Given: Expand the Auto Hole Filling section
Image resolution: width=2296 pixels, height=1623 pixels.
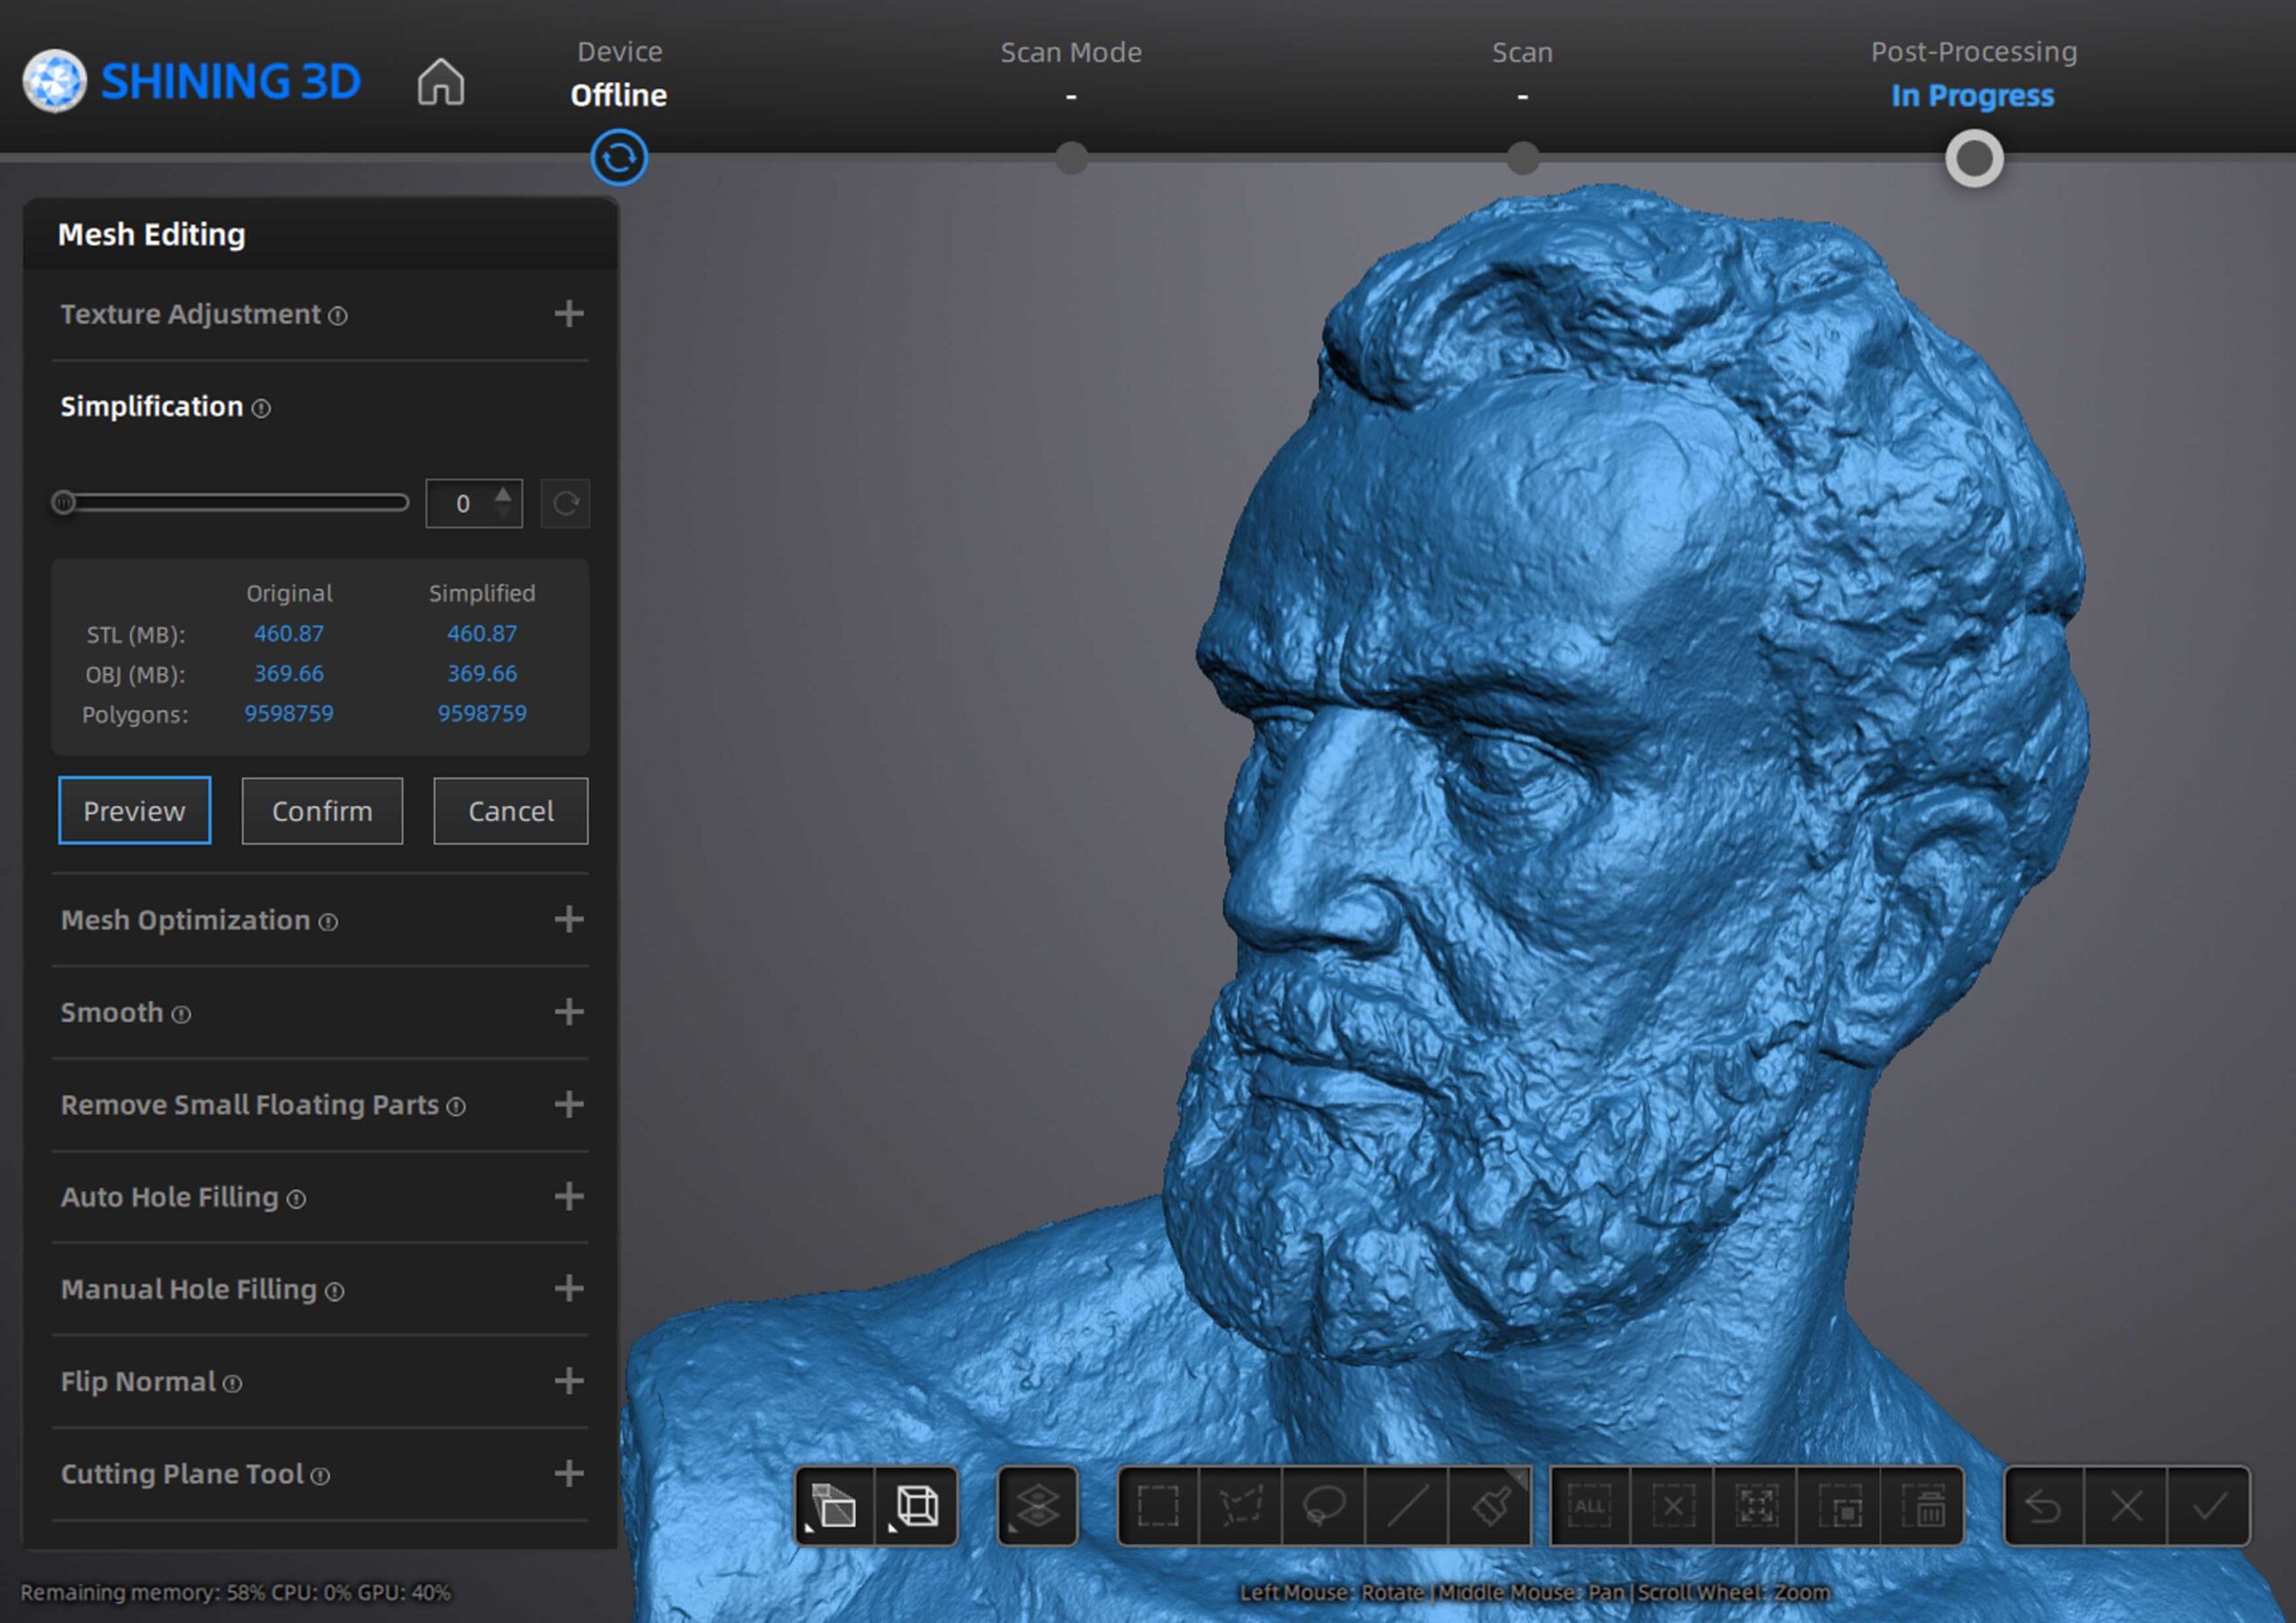Looking at the screenshot, I should click(569, 1196).
